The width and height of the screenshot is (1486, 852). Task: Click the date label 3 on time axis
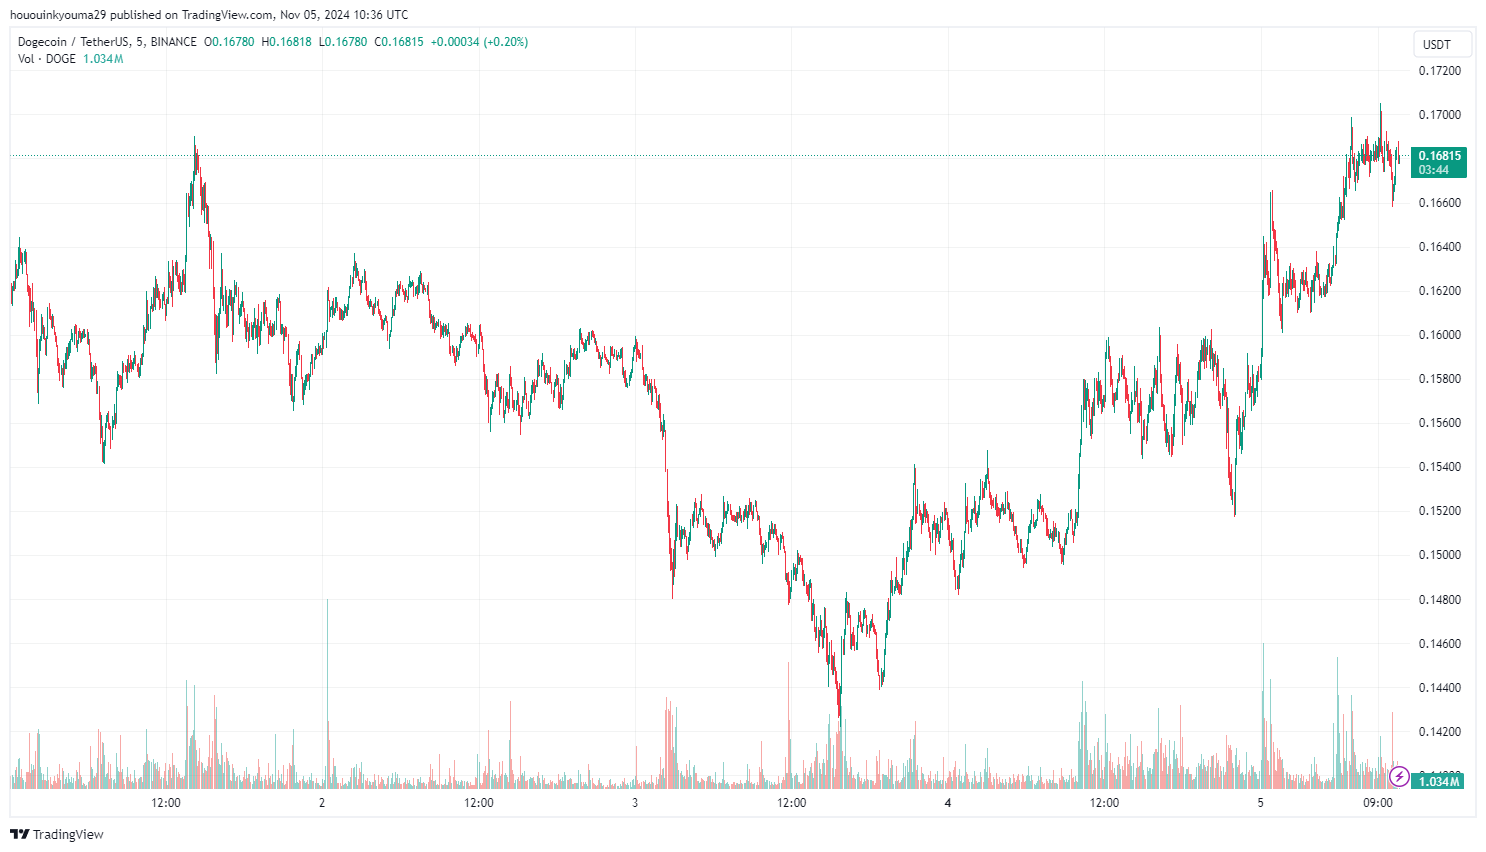click(635, 803)
